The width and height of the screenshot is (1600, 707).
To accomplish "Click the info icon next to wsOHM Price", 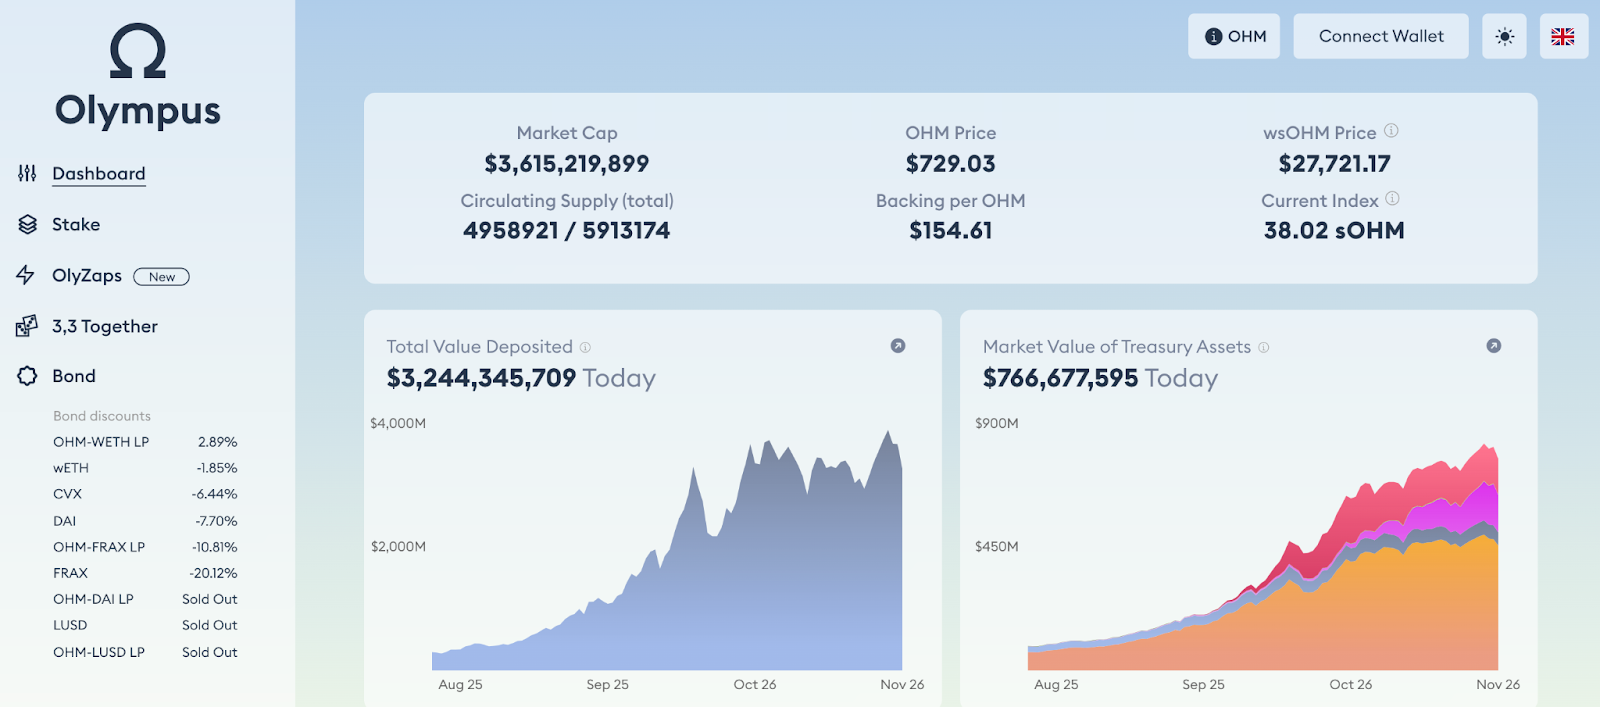I will 1391,130.
